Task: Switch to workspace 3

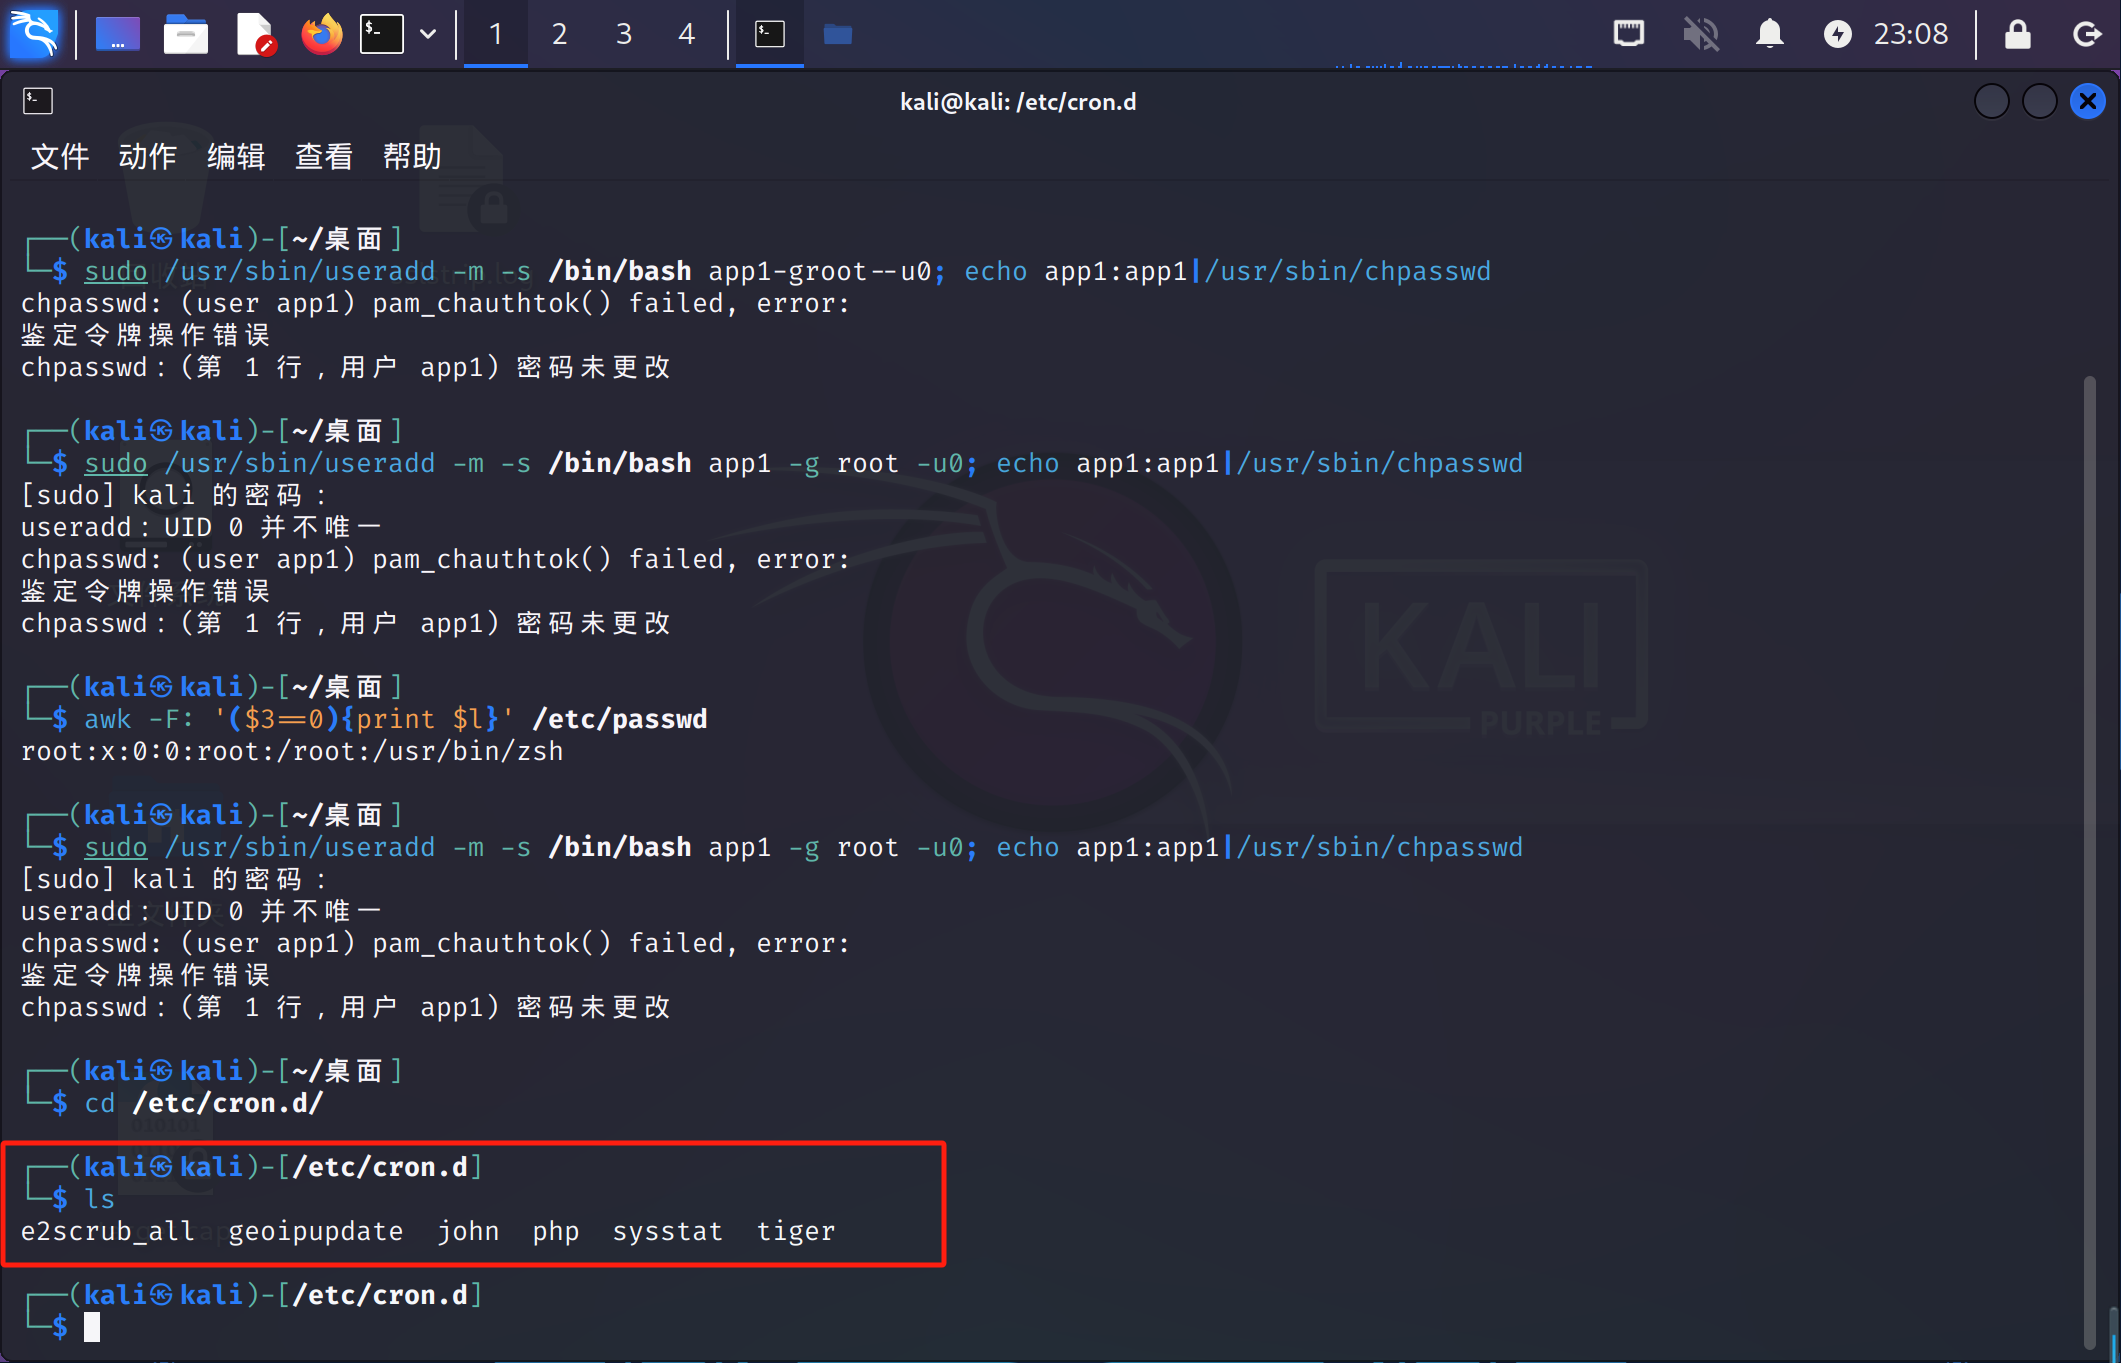Action: [x=623, y=34]
